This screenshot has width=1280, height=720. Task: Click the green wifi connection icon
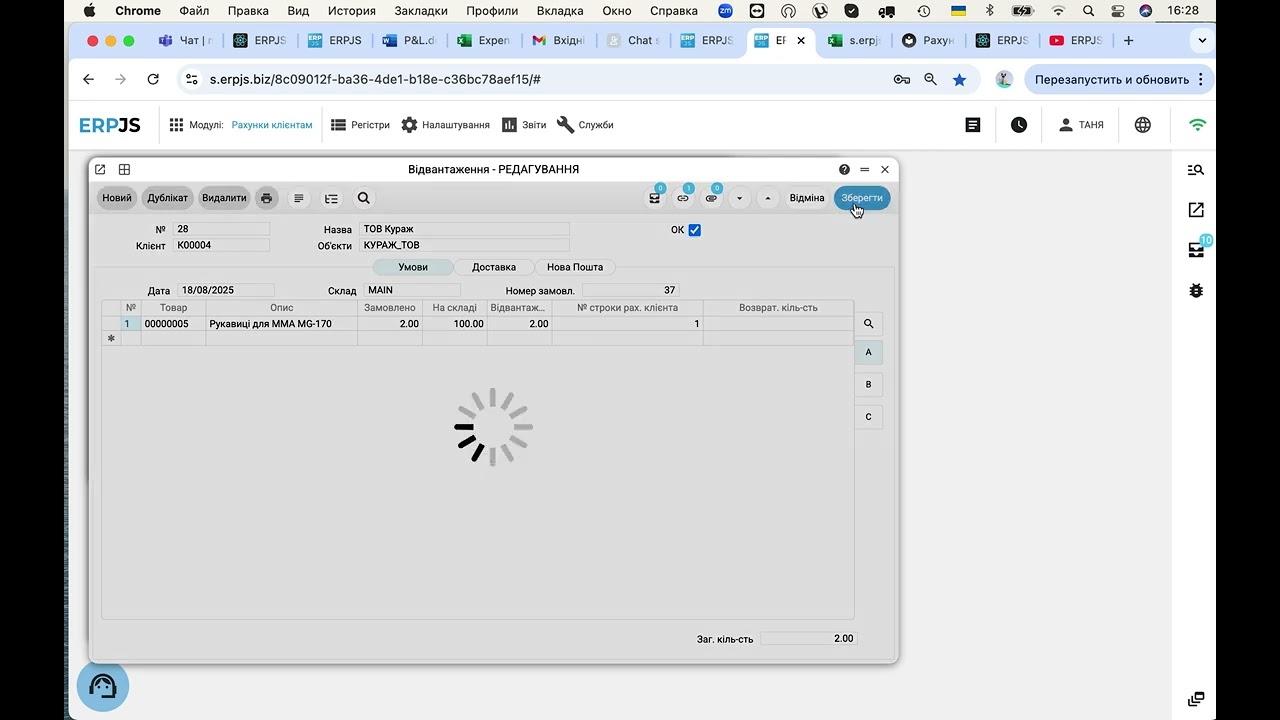click(x=1197, y=125)
